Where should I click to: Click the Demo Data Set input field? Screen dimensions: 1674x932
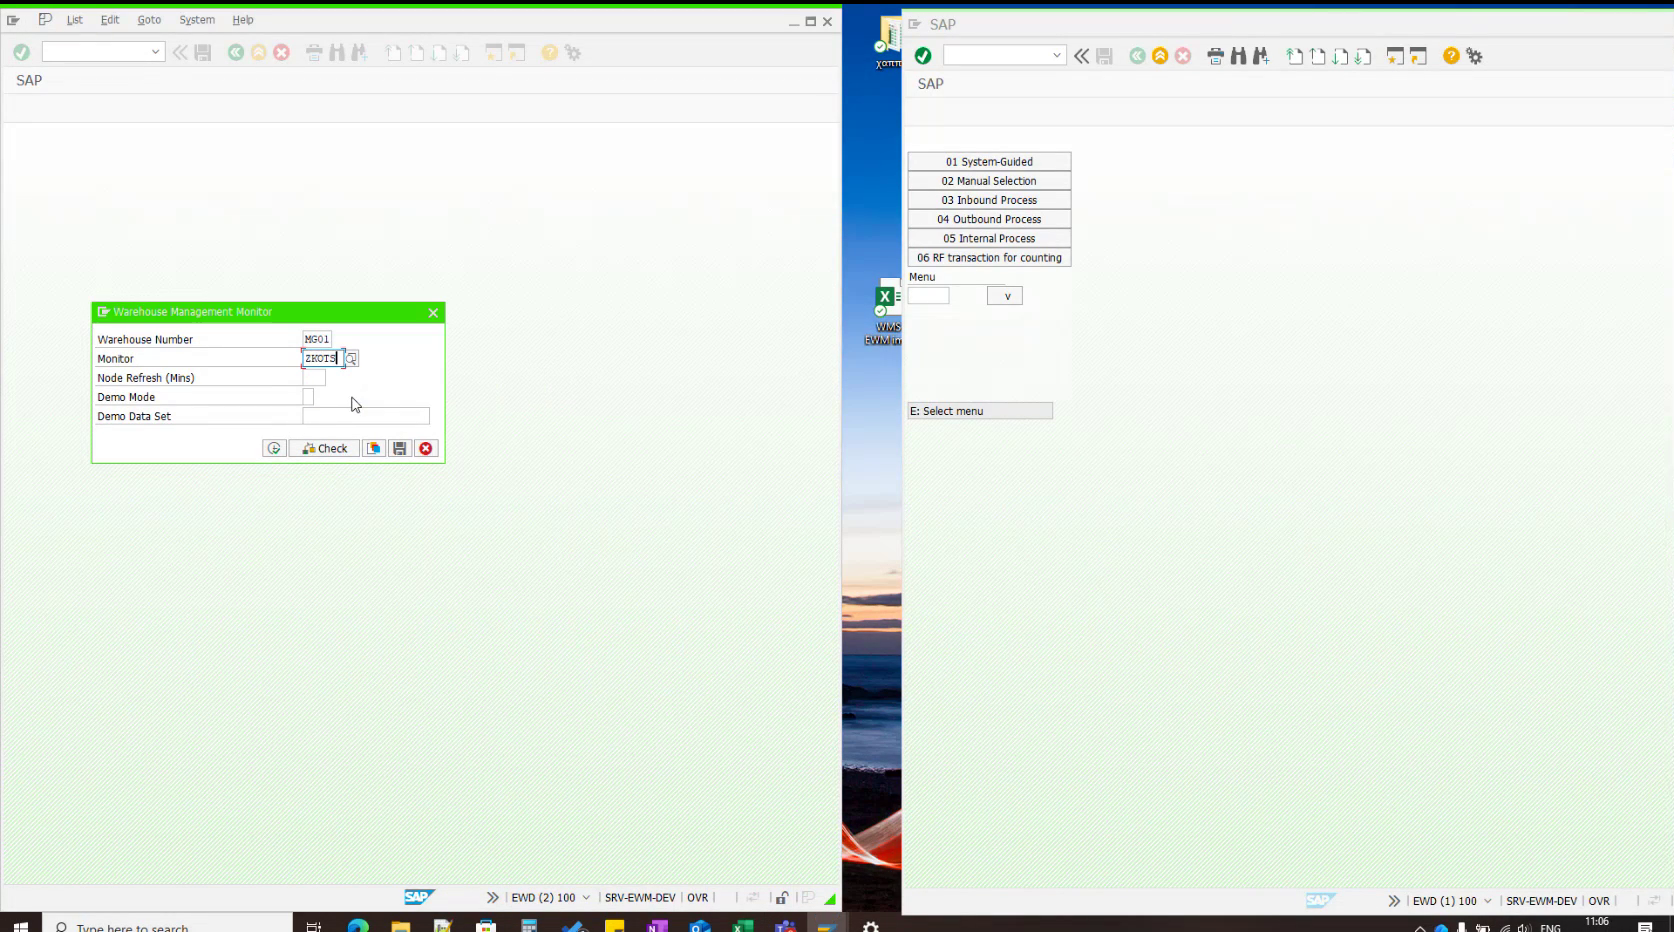click(366, 416)
